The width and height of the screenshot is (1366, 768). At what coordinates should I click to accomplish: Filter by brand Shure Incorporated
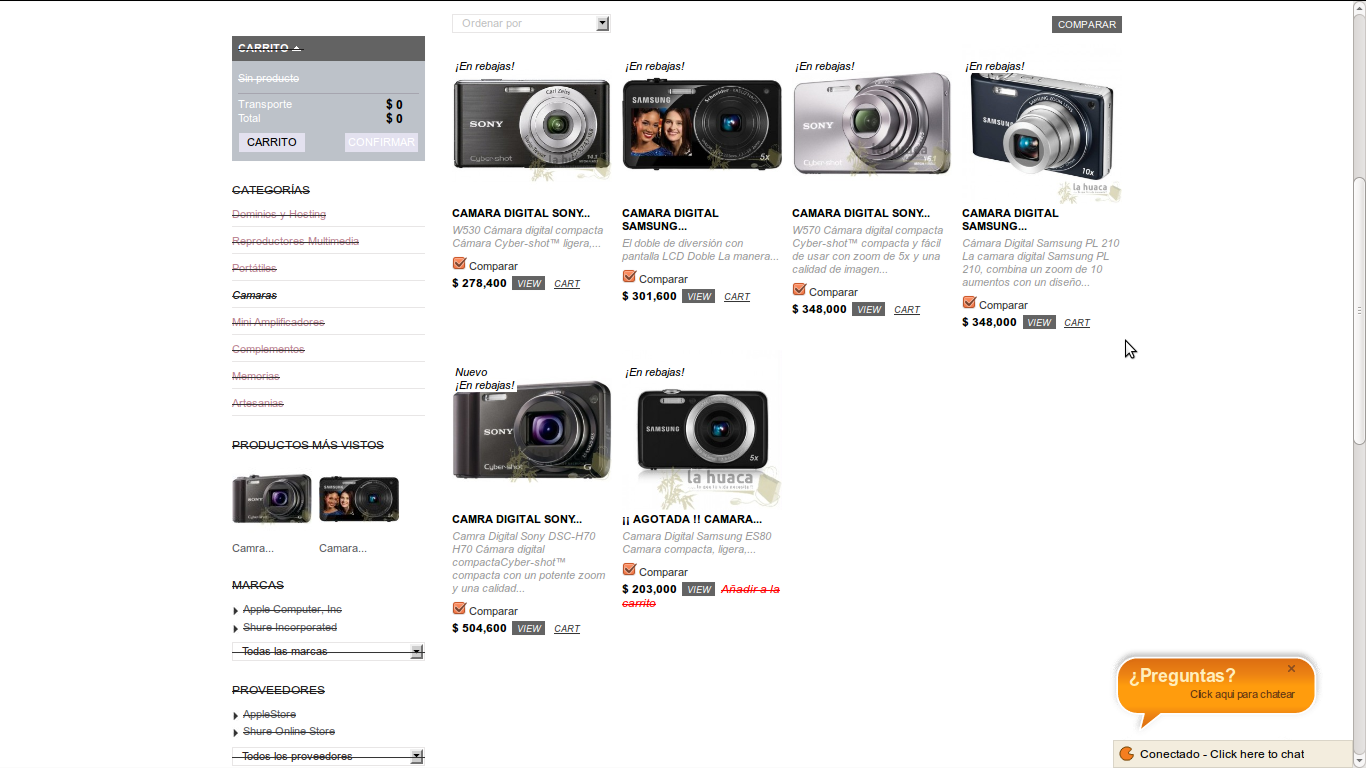coord(290,628)
